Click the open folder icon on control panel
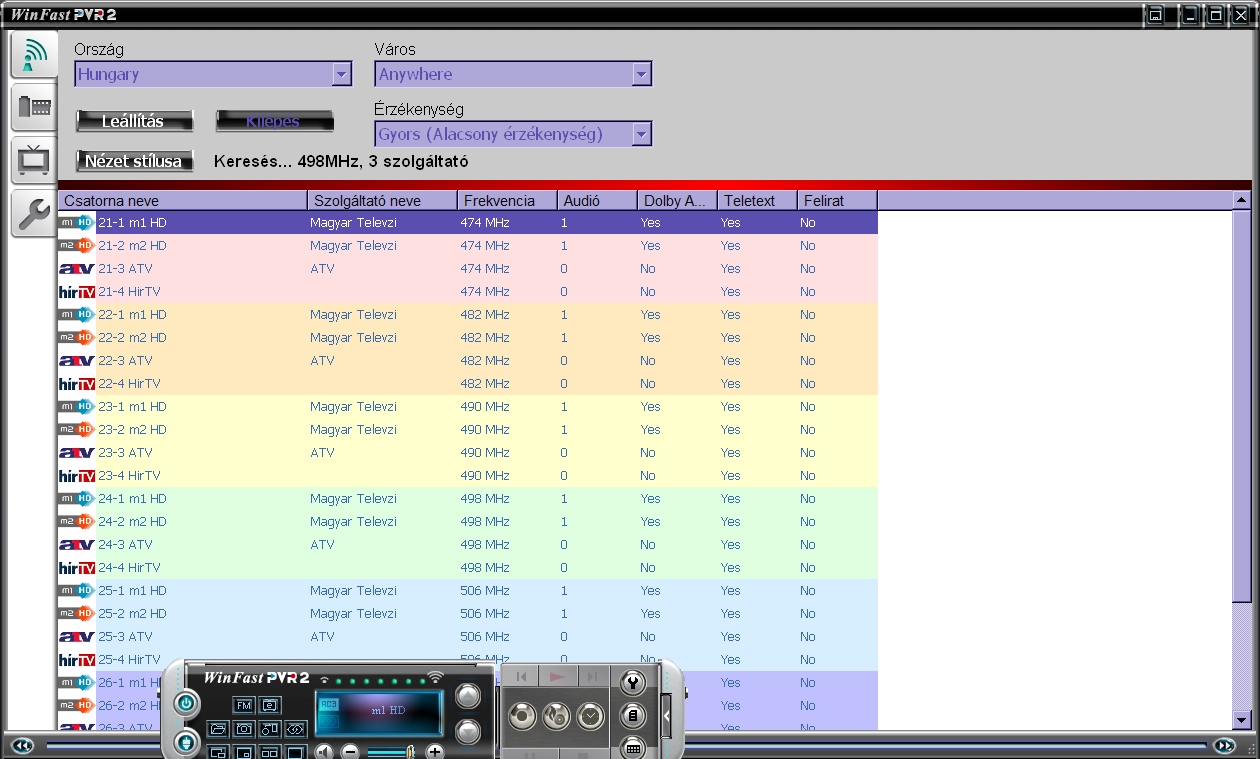This screenshot has width=1260, height=759. [218, 729]
